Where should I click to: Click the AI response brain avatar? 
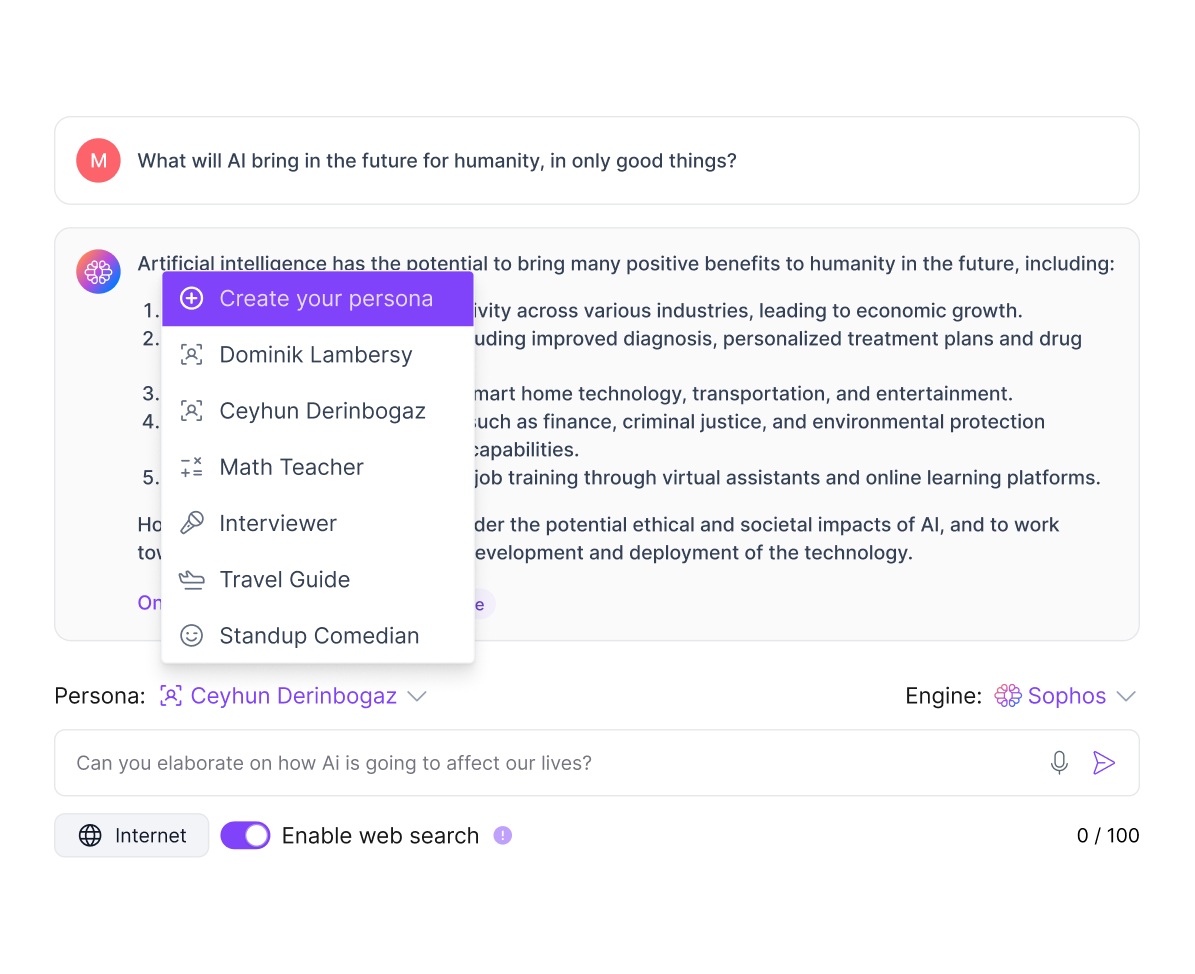coord(98,271)
